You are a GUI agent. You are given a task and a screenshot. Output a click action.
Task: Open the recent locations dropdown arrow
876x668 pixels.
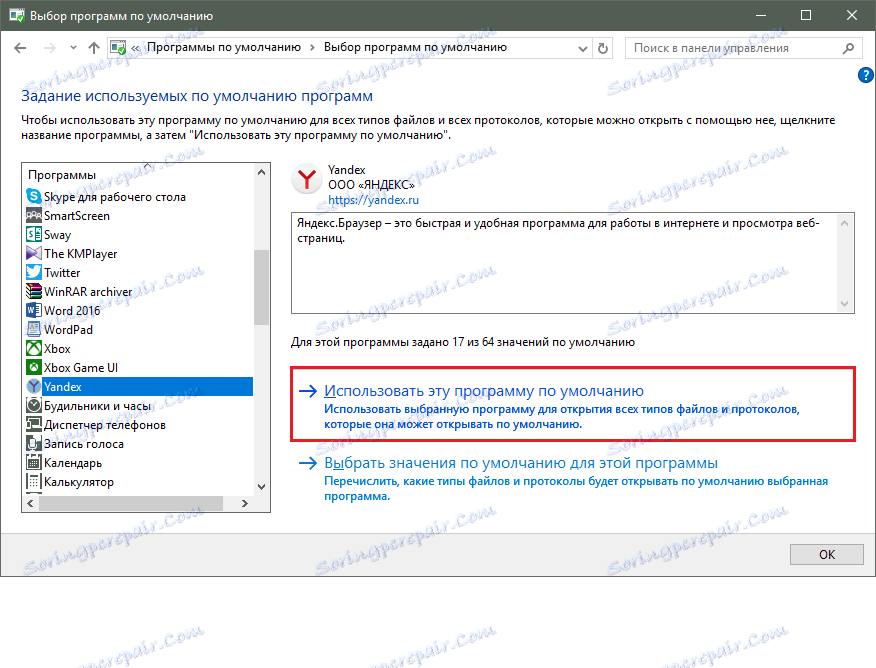tap(73, 48)
